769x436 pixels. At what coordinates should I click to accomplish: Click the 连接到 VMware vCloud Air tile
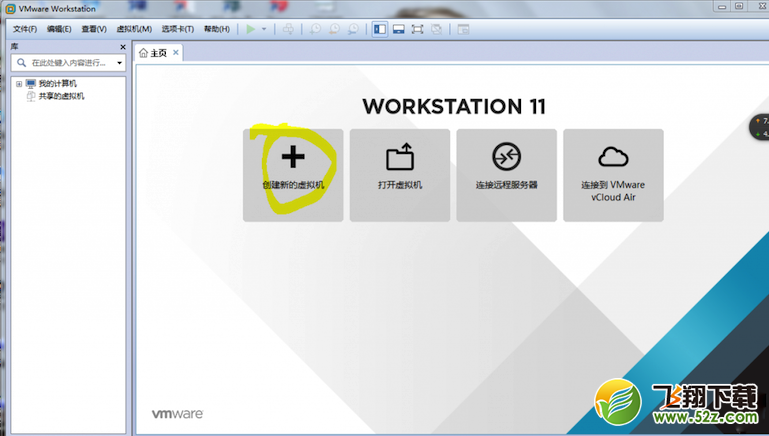point(614,175)
